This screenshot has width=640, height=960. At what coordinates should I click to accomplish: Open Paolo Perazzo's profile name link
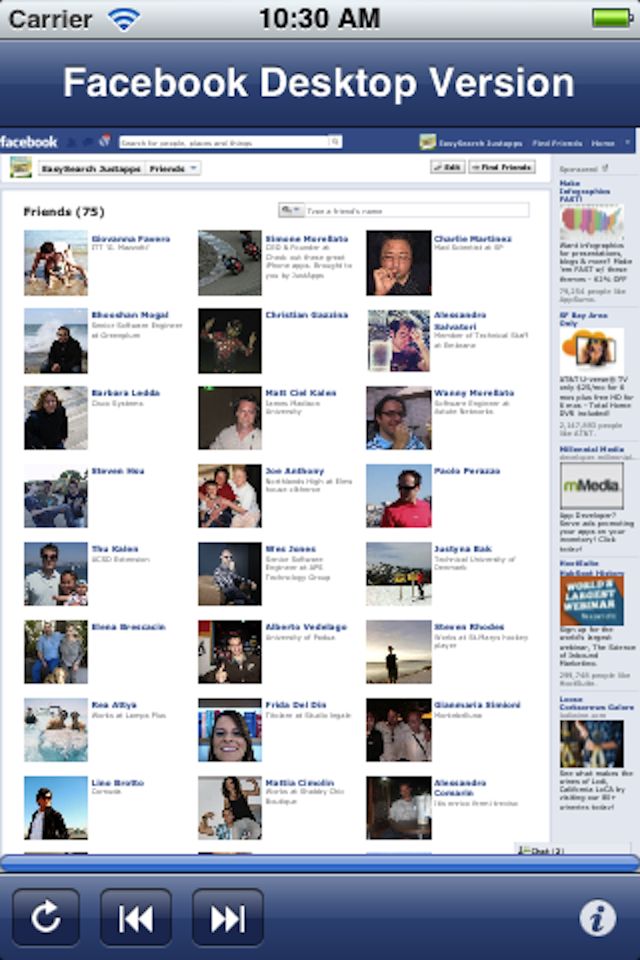(467, 471)
